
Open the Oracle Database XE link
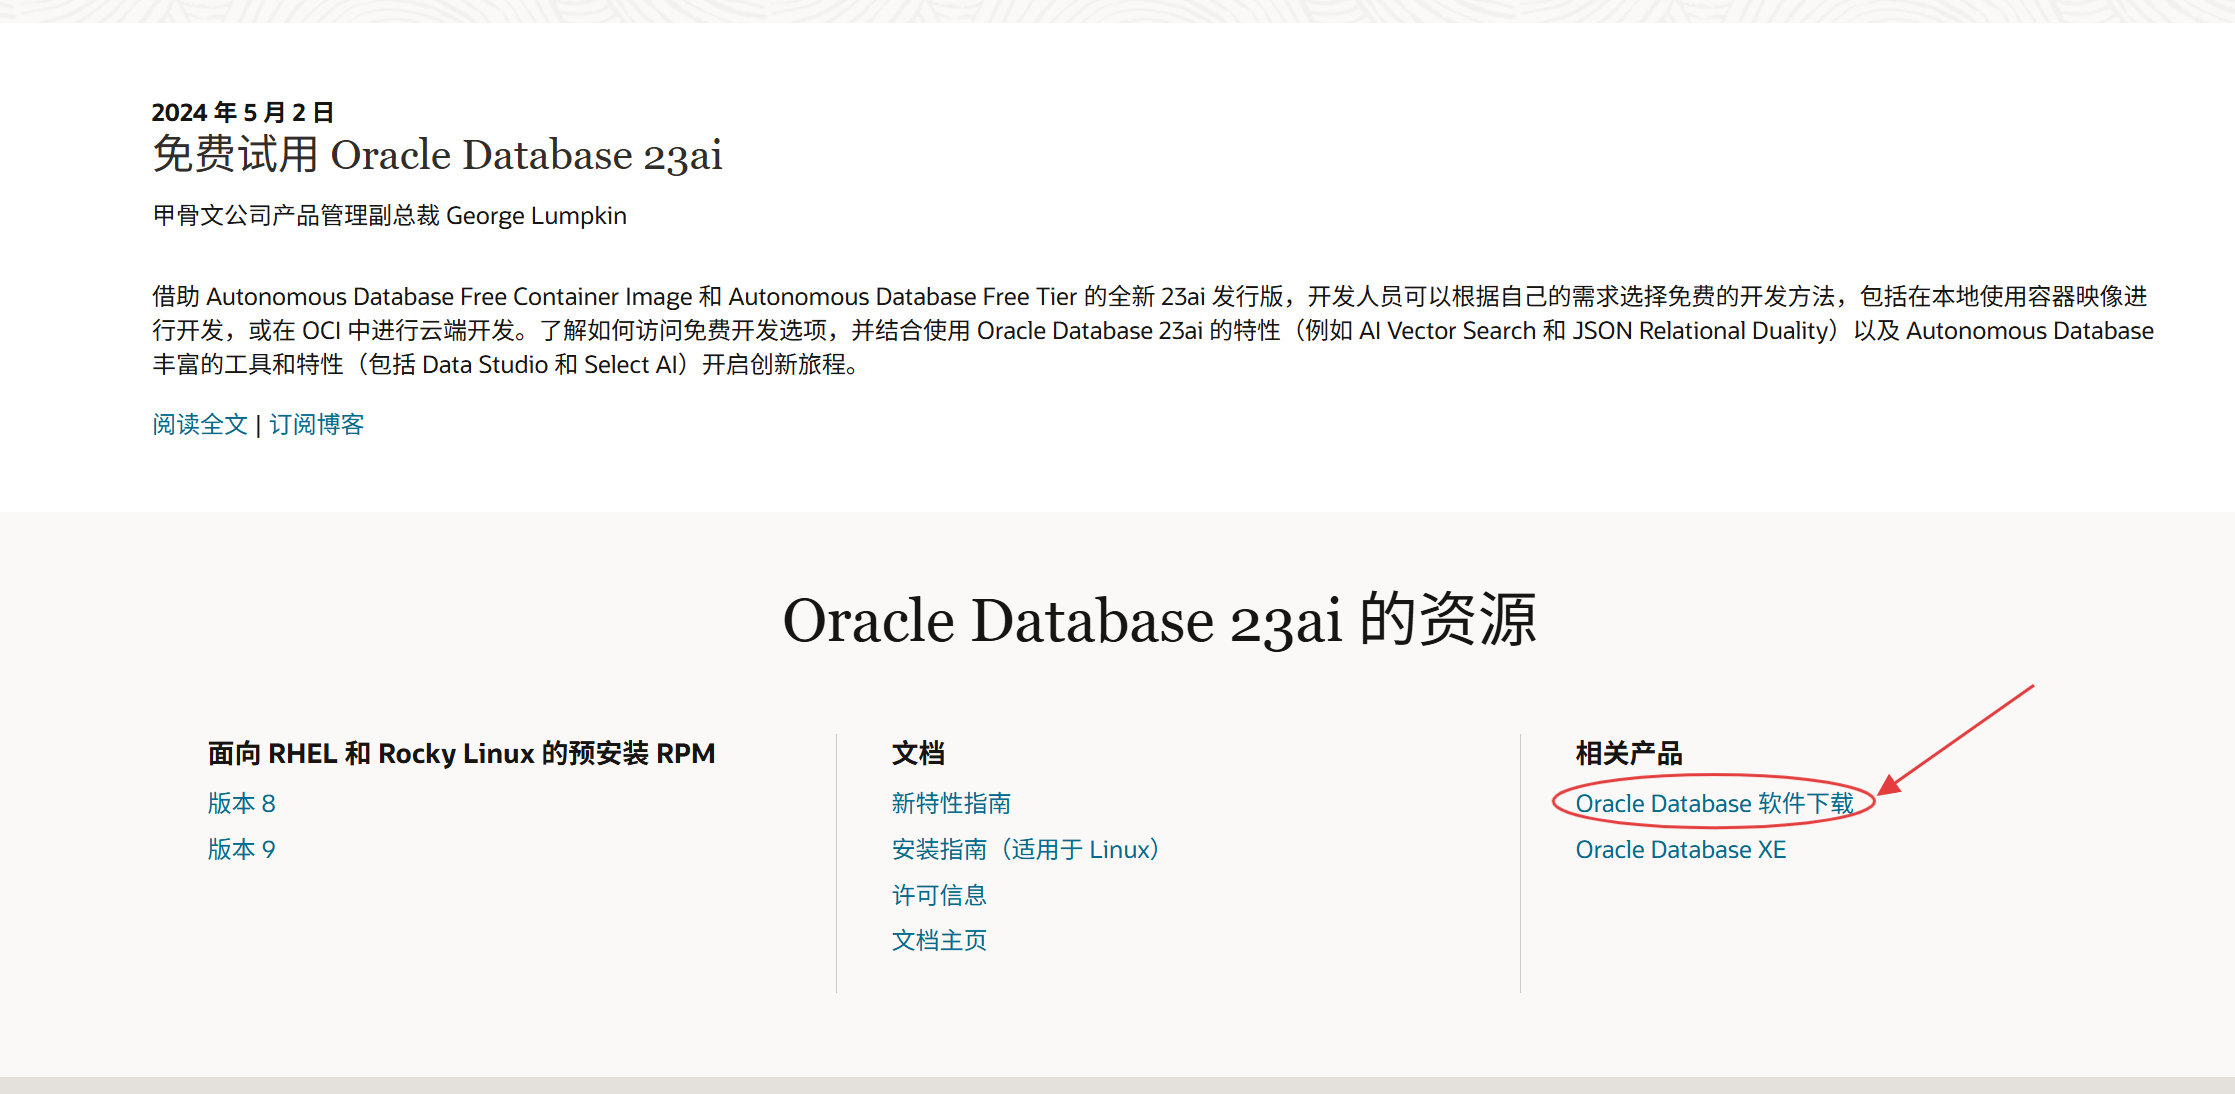click(1680, 849)
